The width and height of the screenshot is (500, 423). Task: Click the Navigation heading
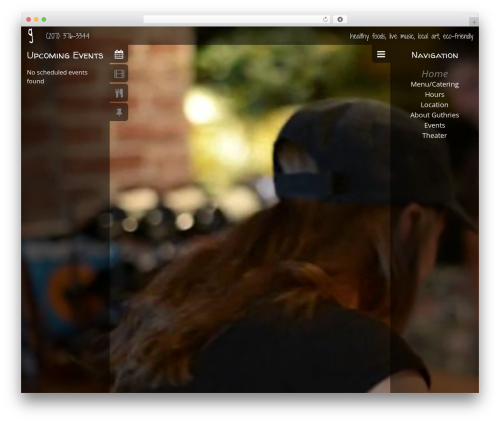click(x=435, y=55)
